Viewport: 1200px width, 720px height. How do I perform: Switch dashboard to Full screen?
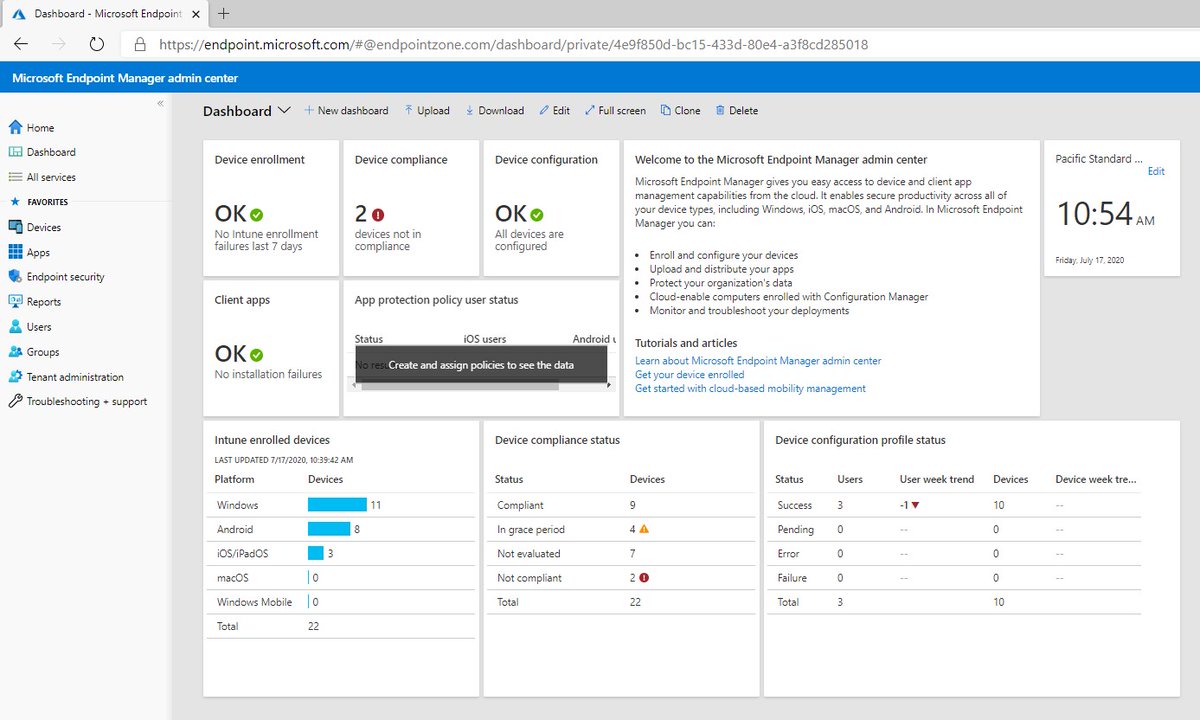pyautogui.click(x=615, y=111)
